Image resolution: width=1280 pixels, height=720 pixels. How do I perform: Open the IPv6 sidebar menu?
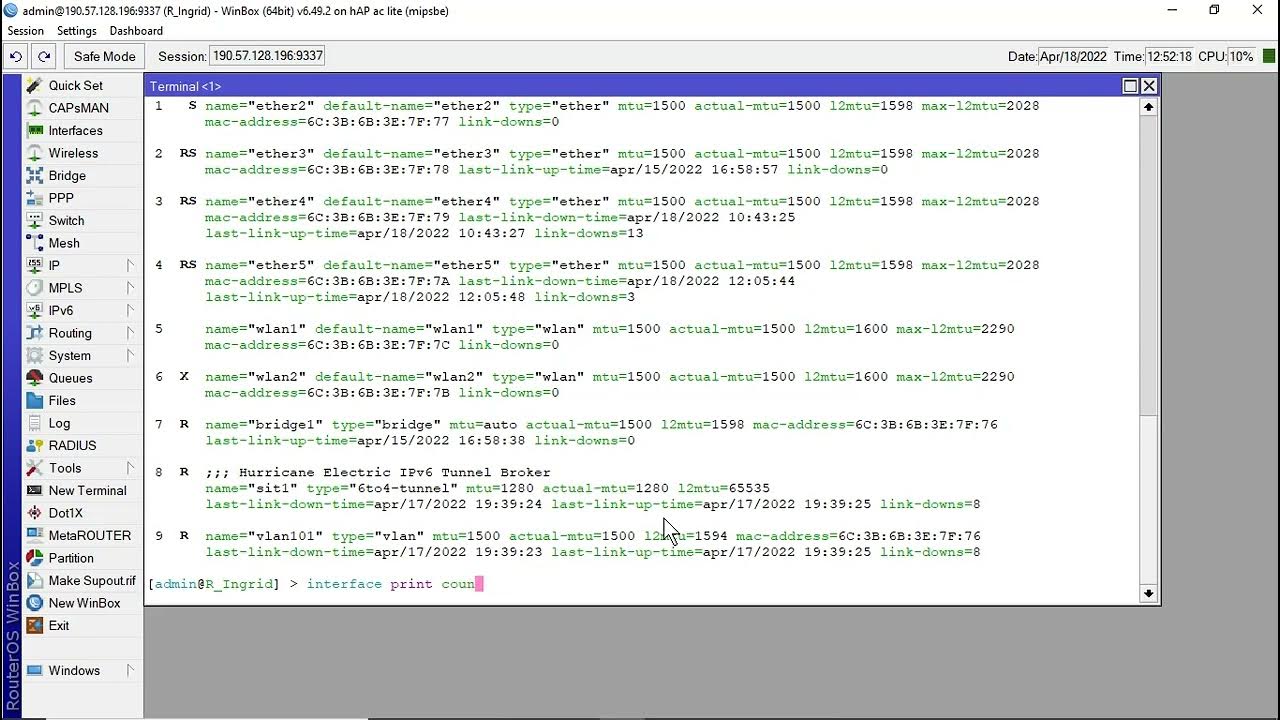point(61,310)
